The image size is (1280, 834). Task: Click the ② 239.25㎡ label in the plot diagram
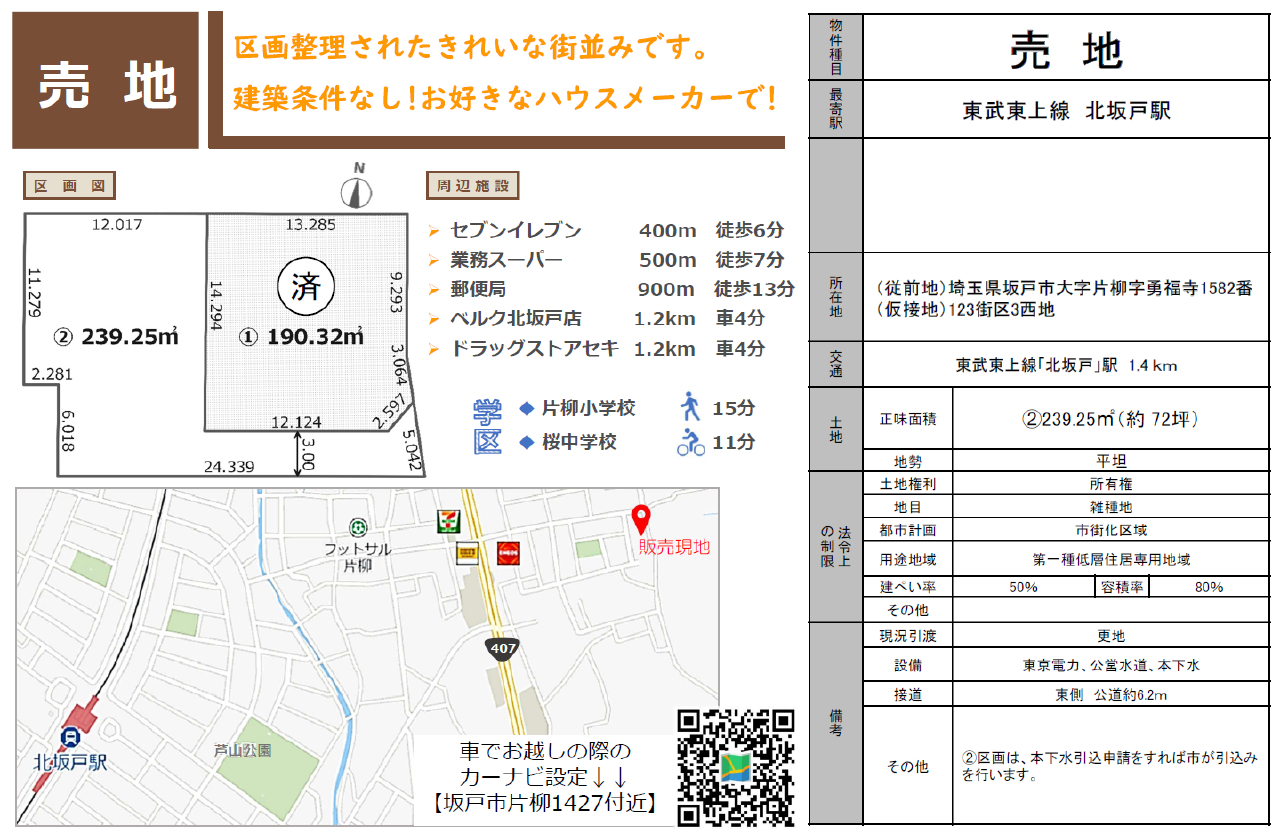point(114,337)
